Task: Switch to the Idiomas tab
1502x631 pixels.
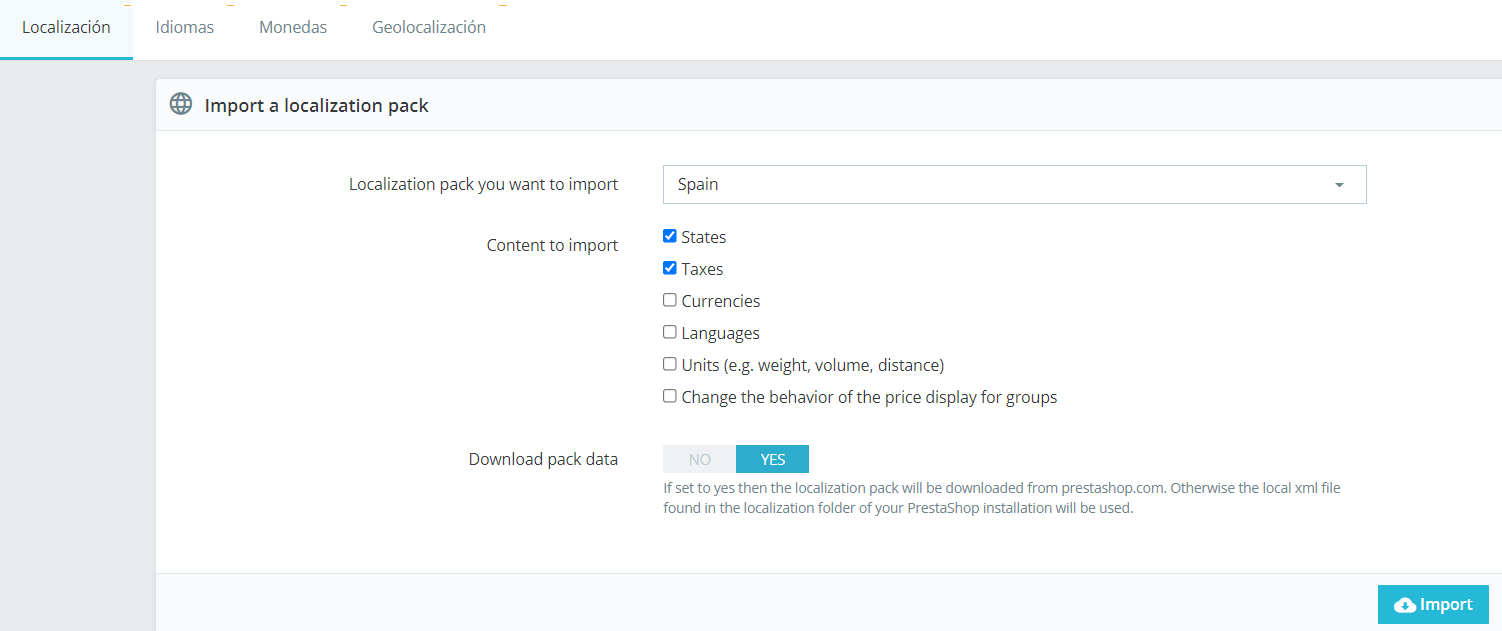Action: [x=185, y=28]
